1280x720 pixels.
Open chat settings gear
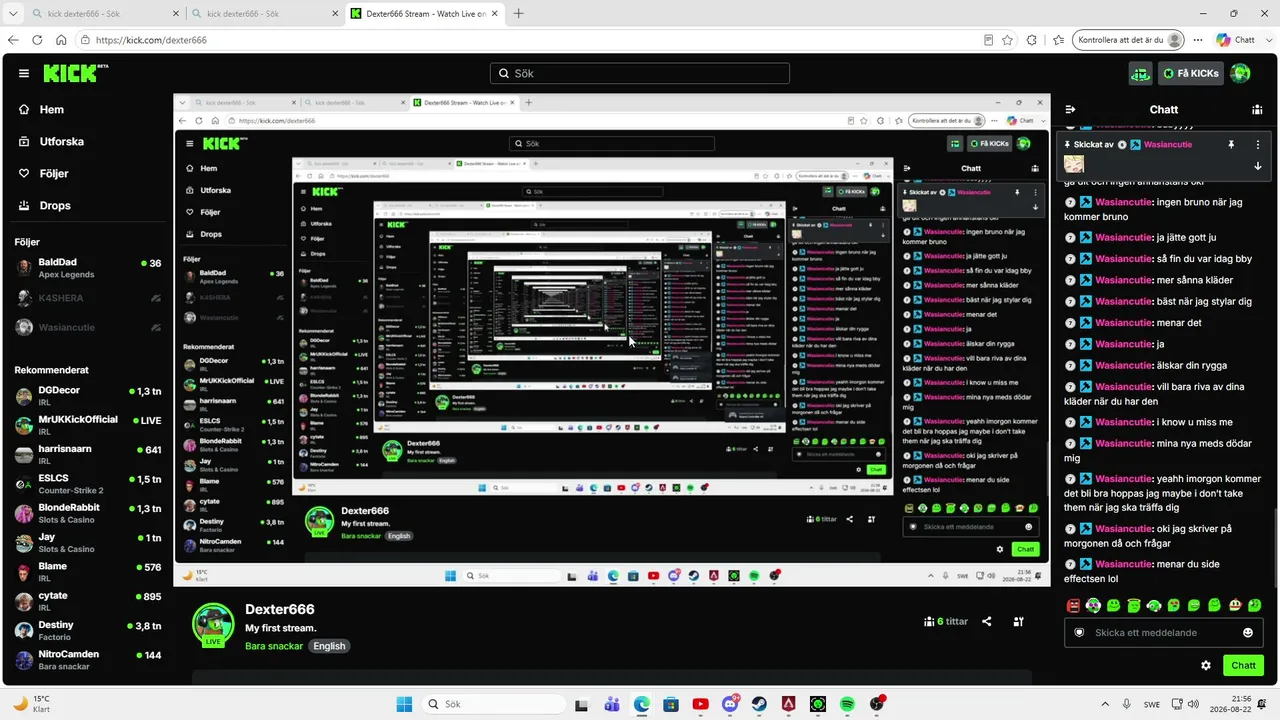(x=1206, y=665)
